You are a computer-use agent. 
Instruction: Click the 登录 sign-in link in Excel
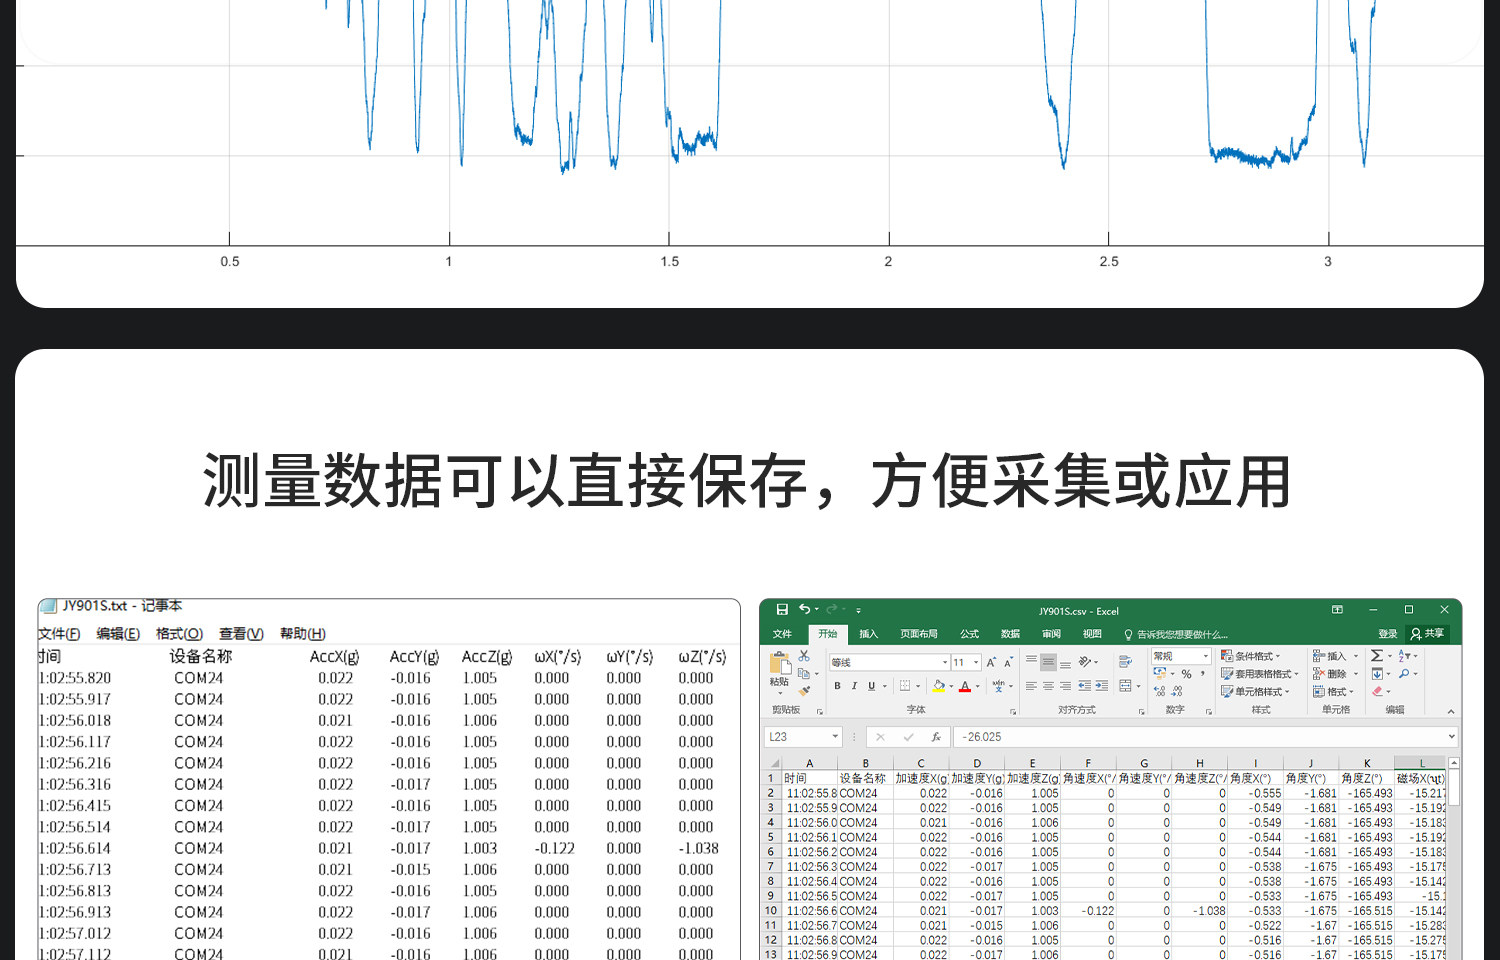(x=1388, y=634)
